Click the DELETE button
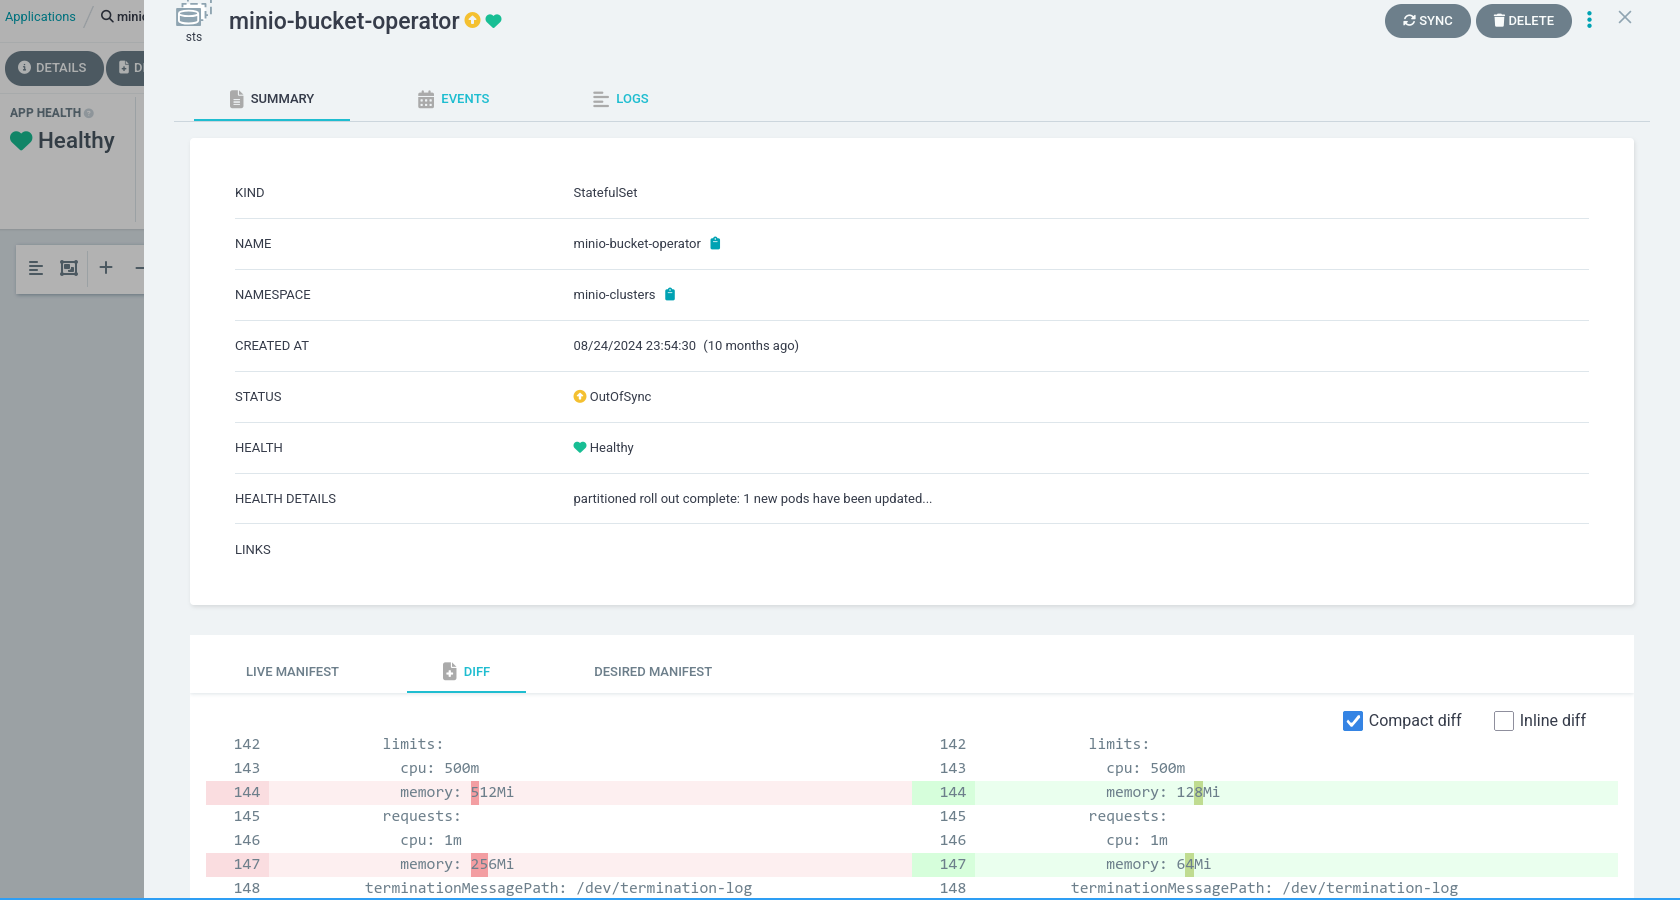Image resolution: width=1680 pixels, height=900 pixels. [1523, 21]
